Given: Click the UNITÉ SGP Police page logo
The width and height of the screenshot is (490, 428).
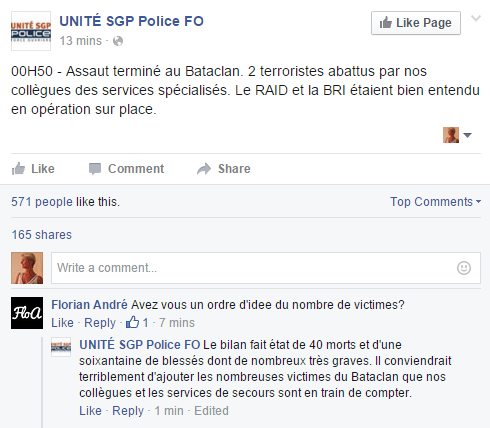Looking at the screenshot, I should [31, 31].
